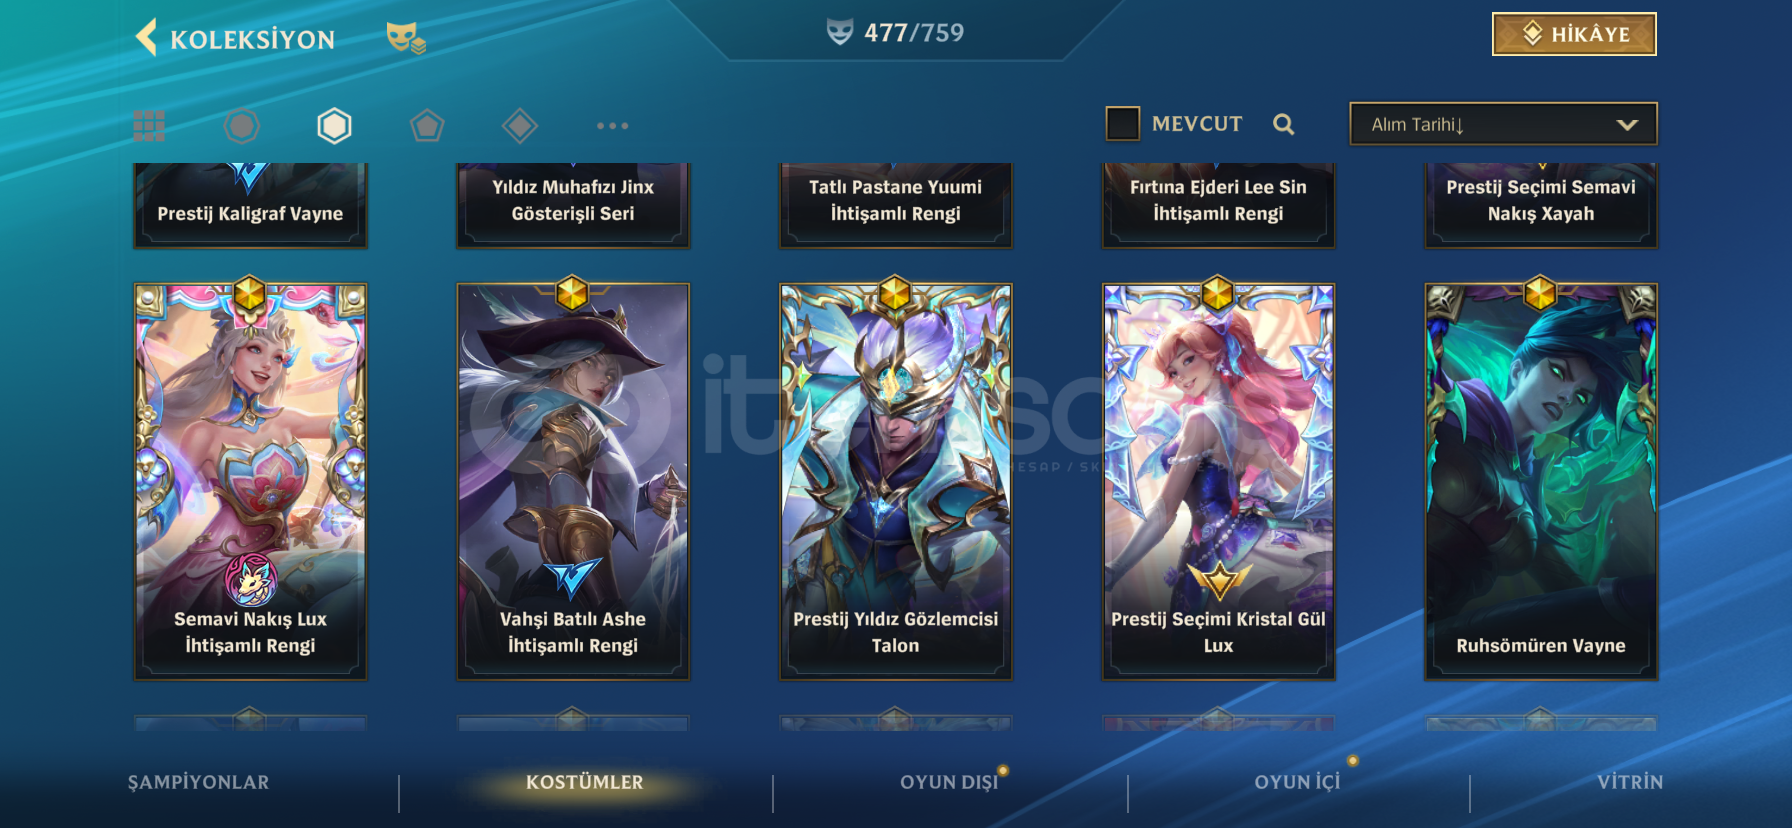
Task: Open Semavi Nakış Lux skin card
Action: 250,481
